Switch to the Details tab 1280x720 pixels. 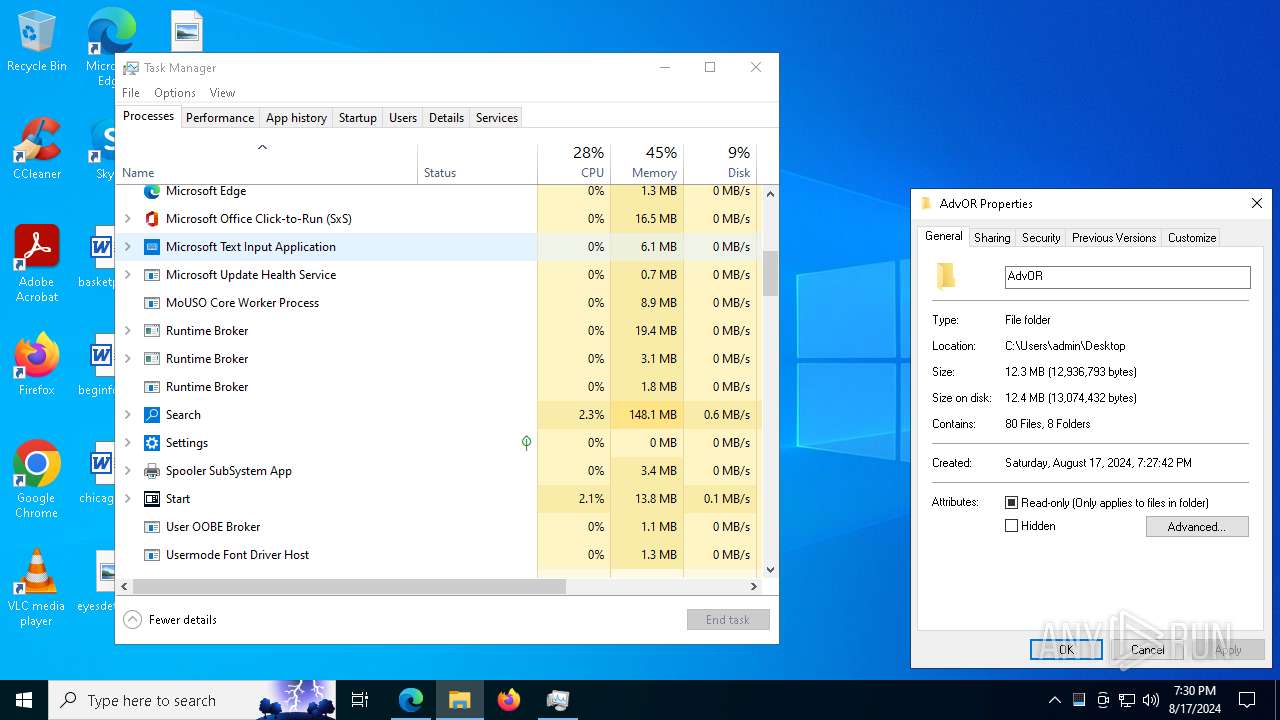[446, 118]
